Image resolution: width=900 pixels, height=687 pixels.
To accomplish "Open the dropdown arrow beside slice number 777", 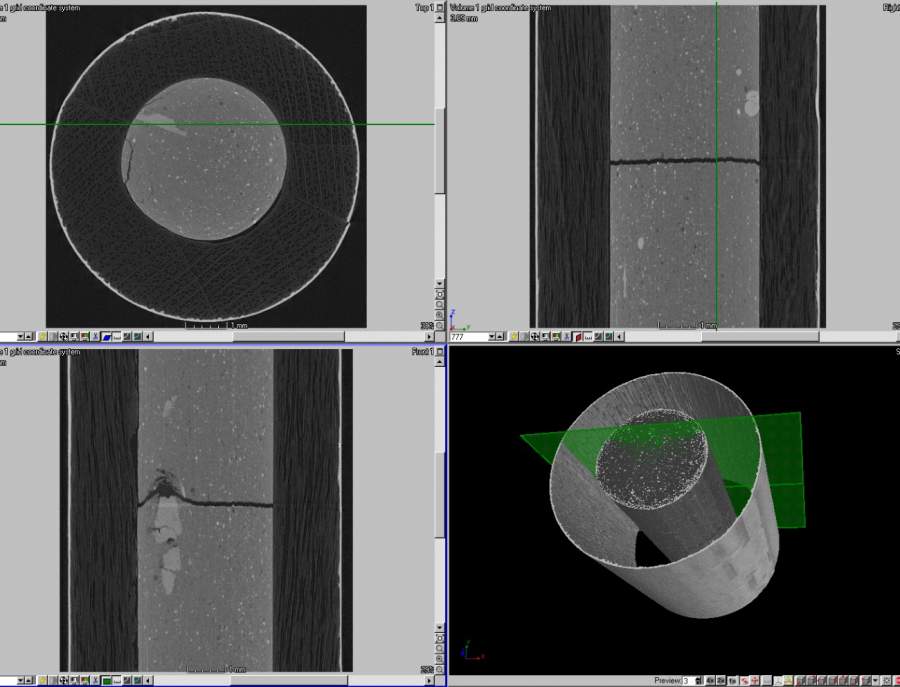I will [493, 337].
